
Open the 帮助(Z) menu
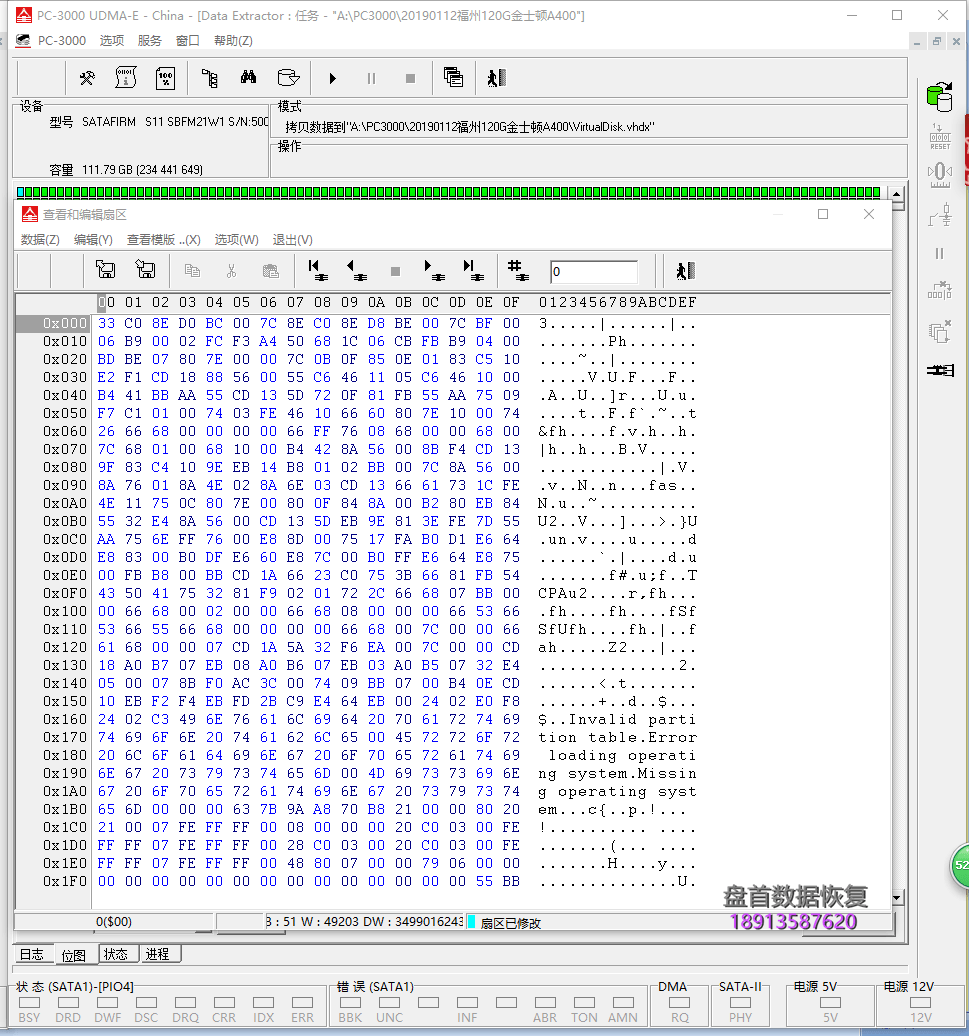click(x=233, y=40)
